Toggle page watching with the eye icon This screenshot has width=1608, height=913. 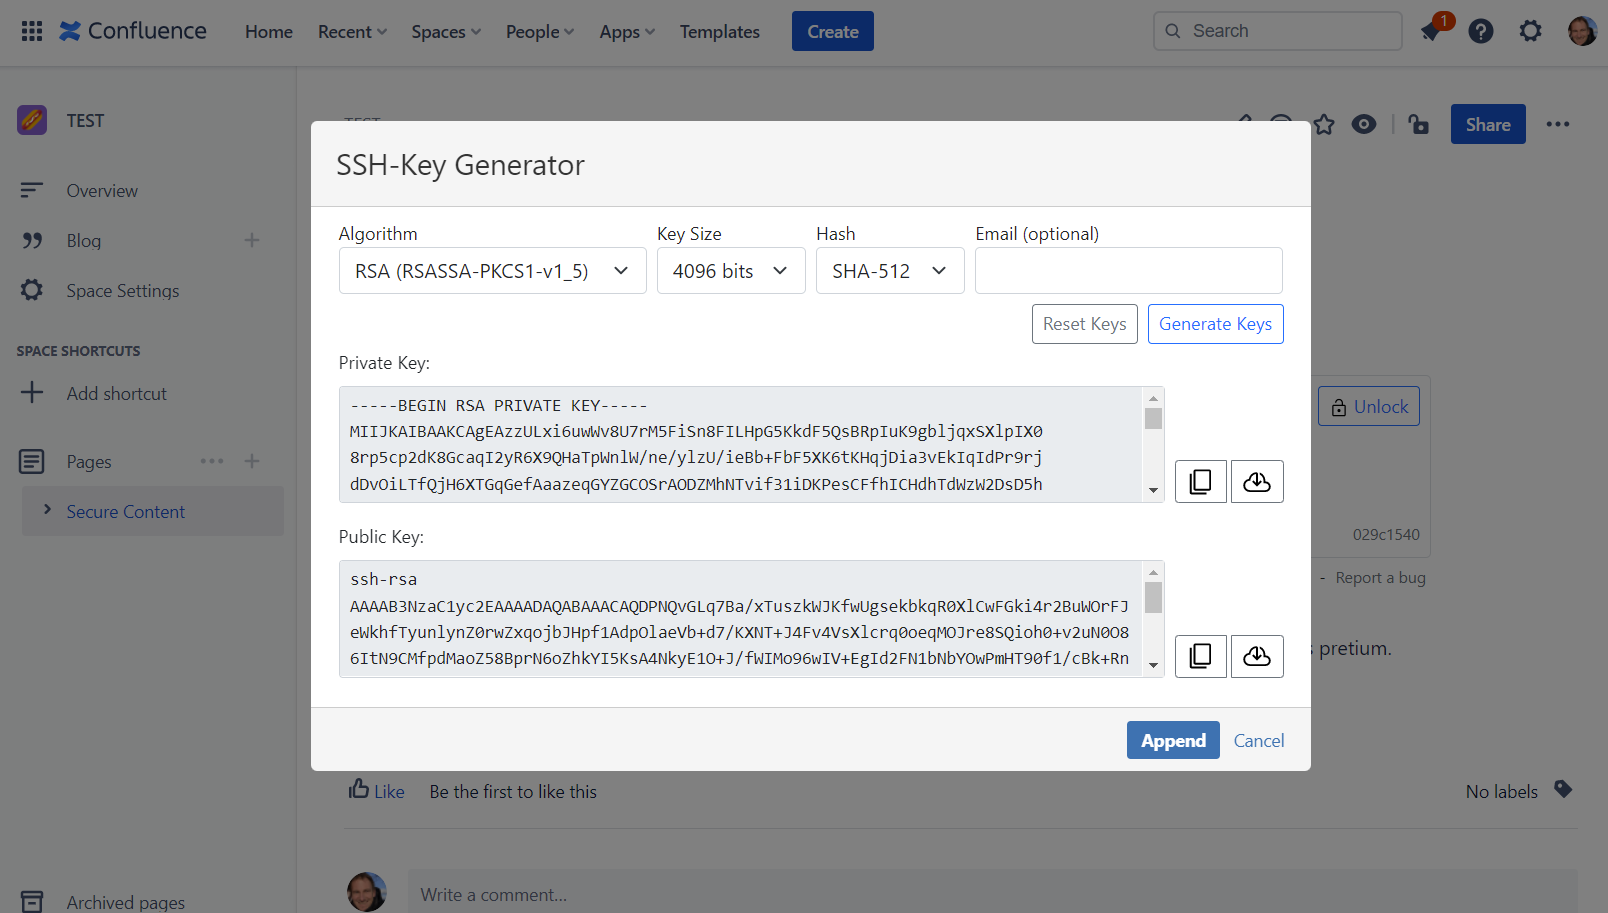coord(1364,124)
